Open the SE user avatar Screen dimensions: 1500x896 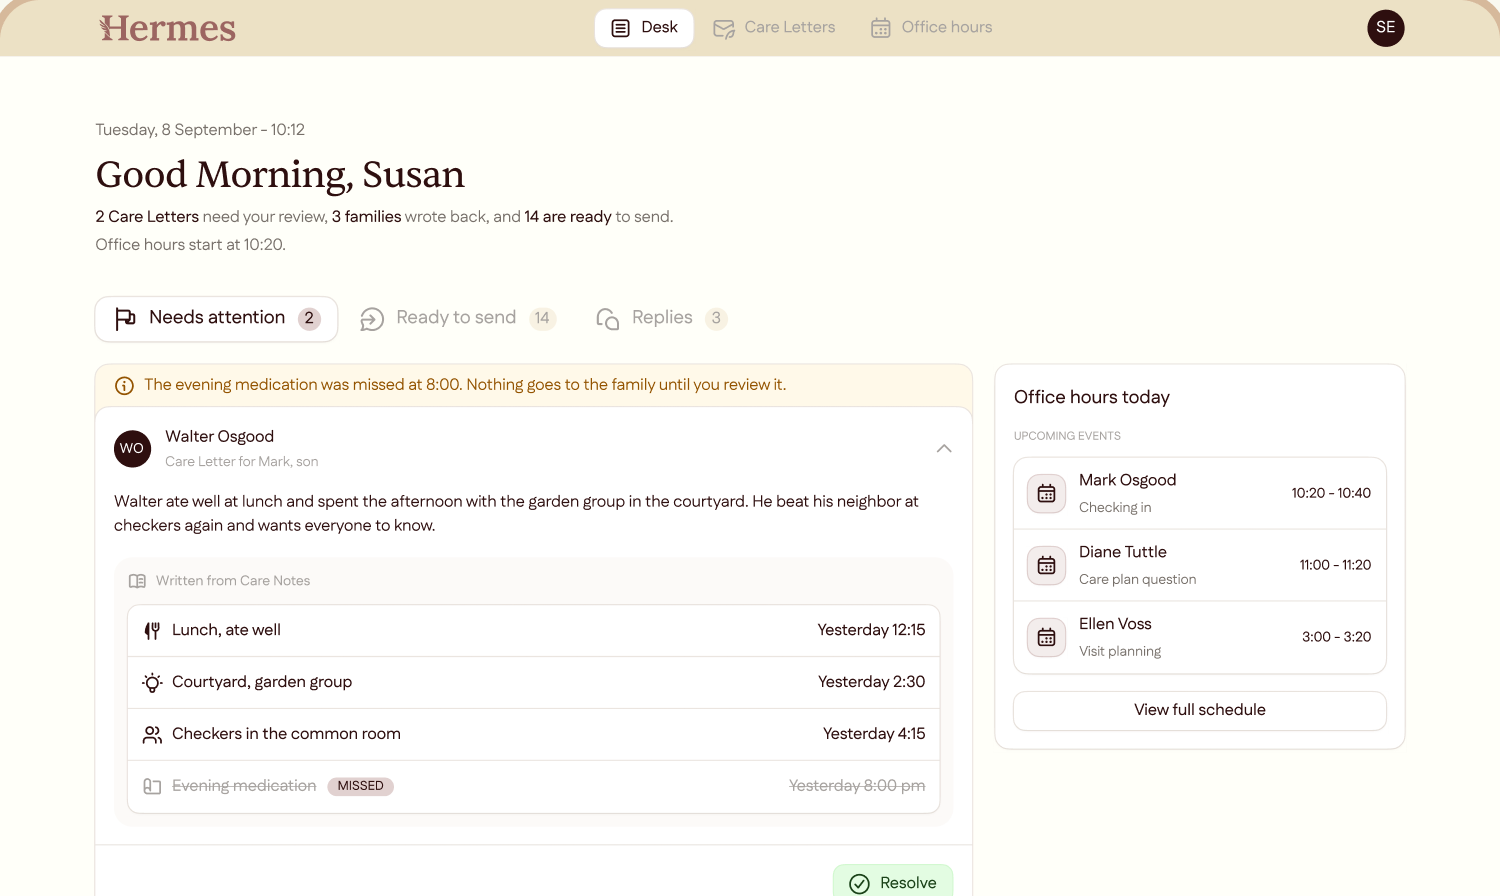point(1385,28)
